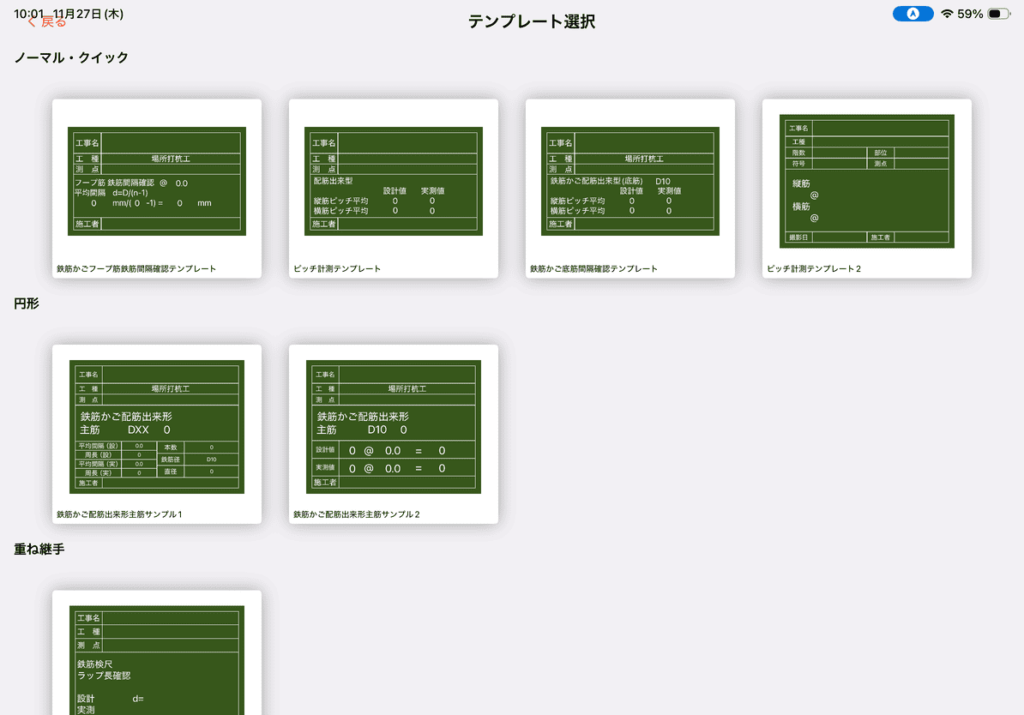The width and height of the screenshot is (1024, 715).
Task: Select 鉄筋かご配筋出来形主筋サンプル1 blackboard image
Action: 156,427
